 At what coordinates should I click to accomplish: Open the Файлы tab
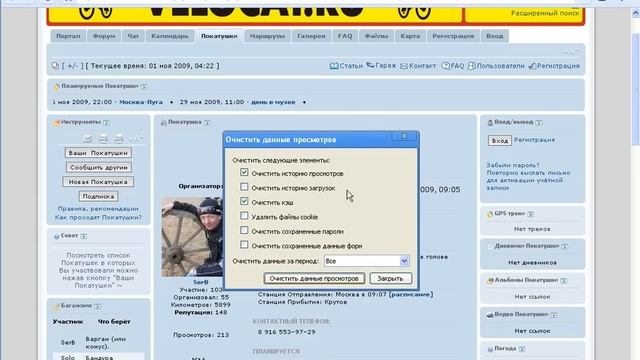pos(376,36)
